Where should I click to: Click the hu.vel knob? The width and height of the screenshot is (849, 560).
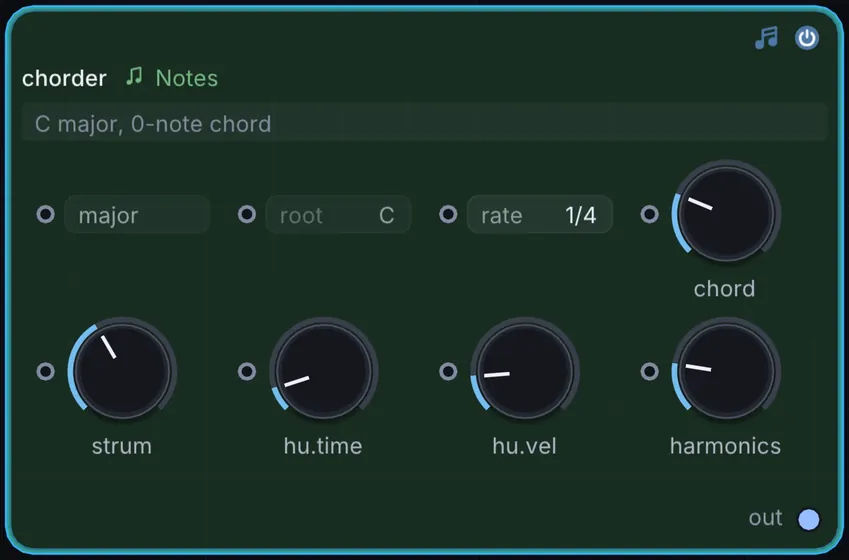[525, 372]
